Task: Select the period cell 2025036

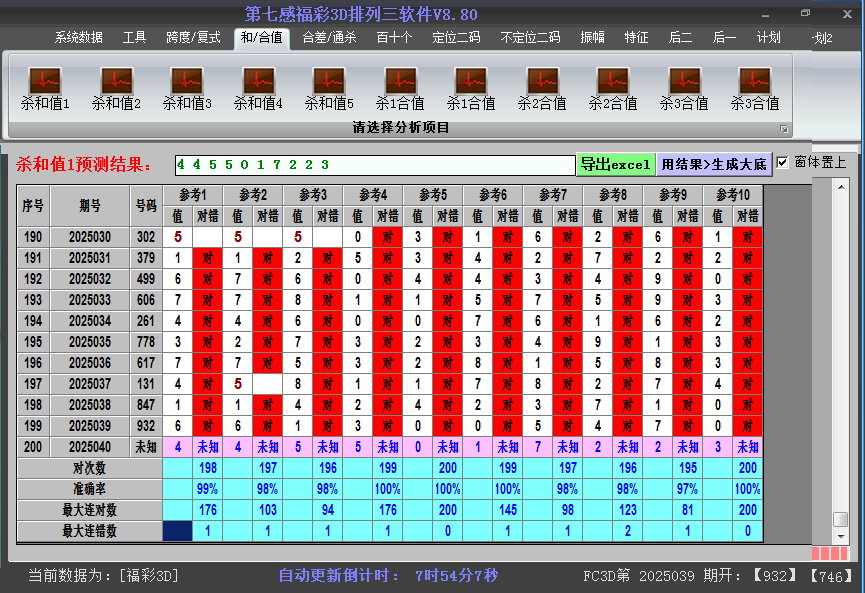Action: [x=90, y=363]
